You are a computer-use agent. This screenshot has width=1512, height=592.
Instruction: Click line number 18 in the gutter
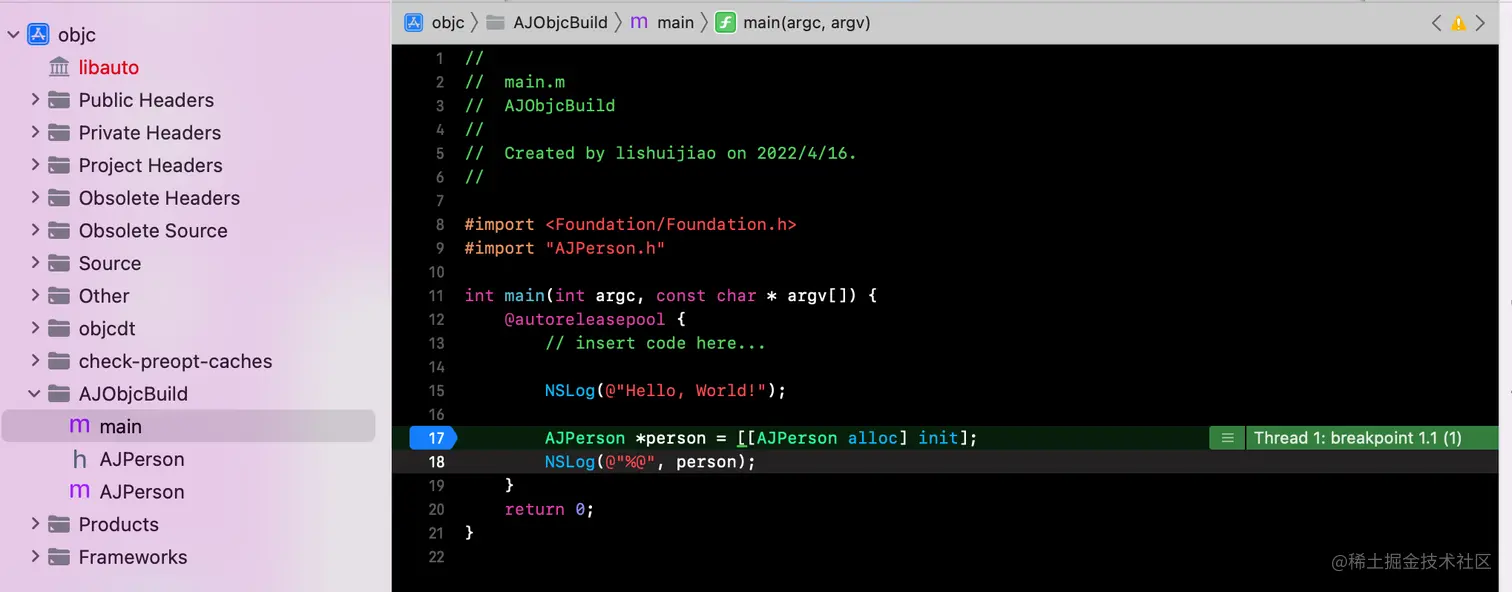tap(436, 462)
